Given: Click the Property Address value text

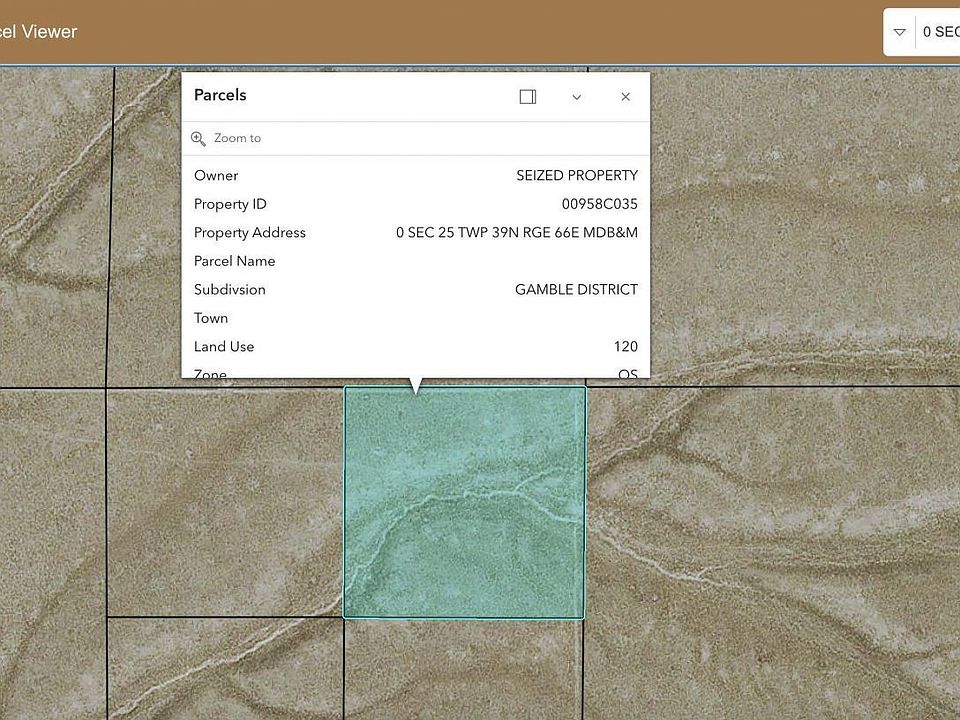Looking at the screenshot, I should (x=516, y=233).
